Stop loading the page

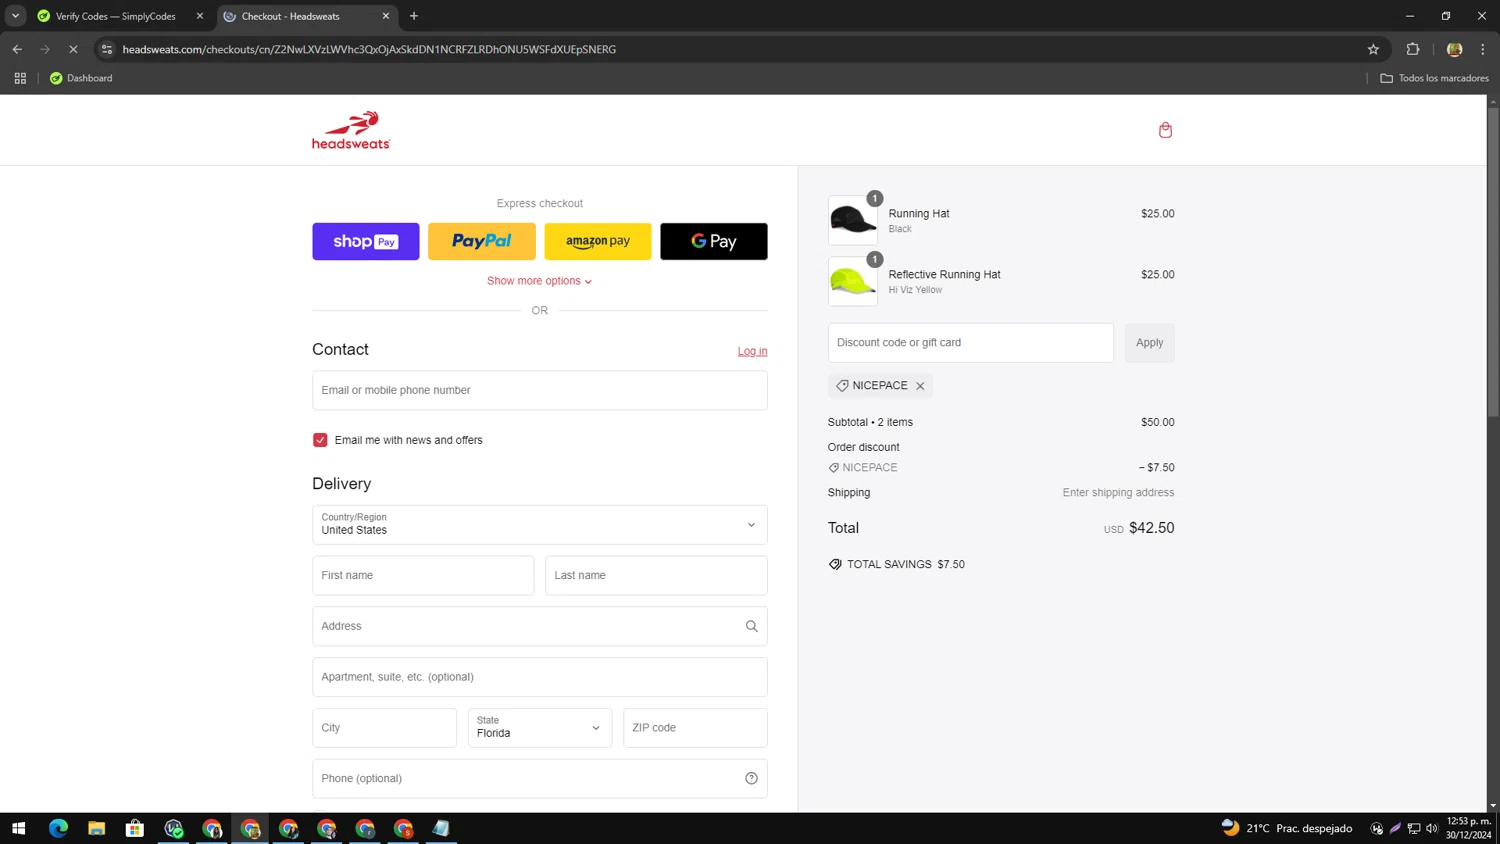click(x=73, y=49)
